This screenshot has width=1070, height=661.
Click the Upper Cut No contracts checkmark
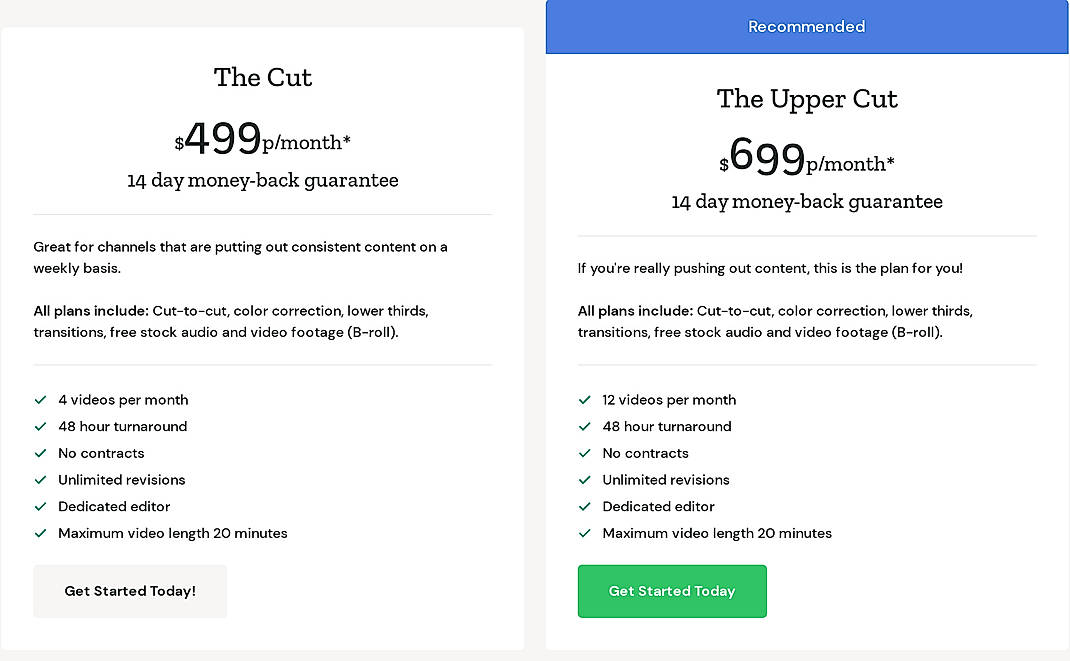pyautogui.click(x=584, y=454)
